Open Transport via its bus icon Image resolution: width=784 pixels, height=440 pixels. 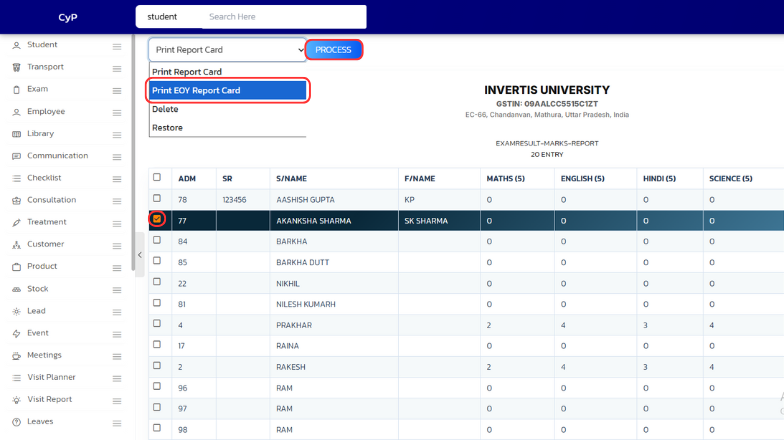pyautogui.click(x=16, y=67)
